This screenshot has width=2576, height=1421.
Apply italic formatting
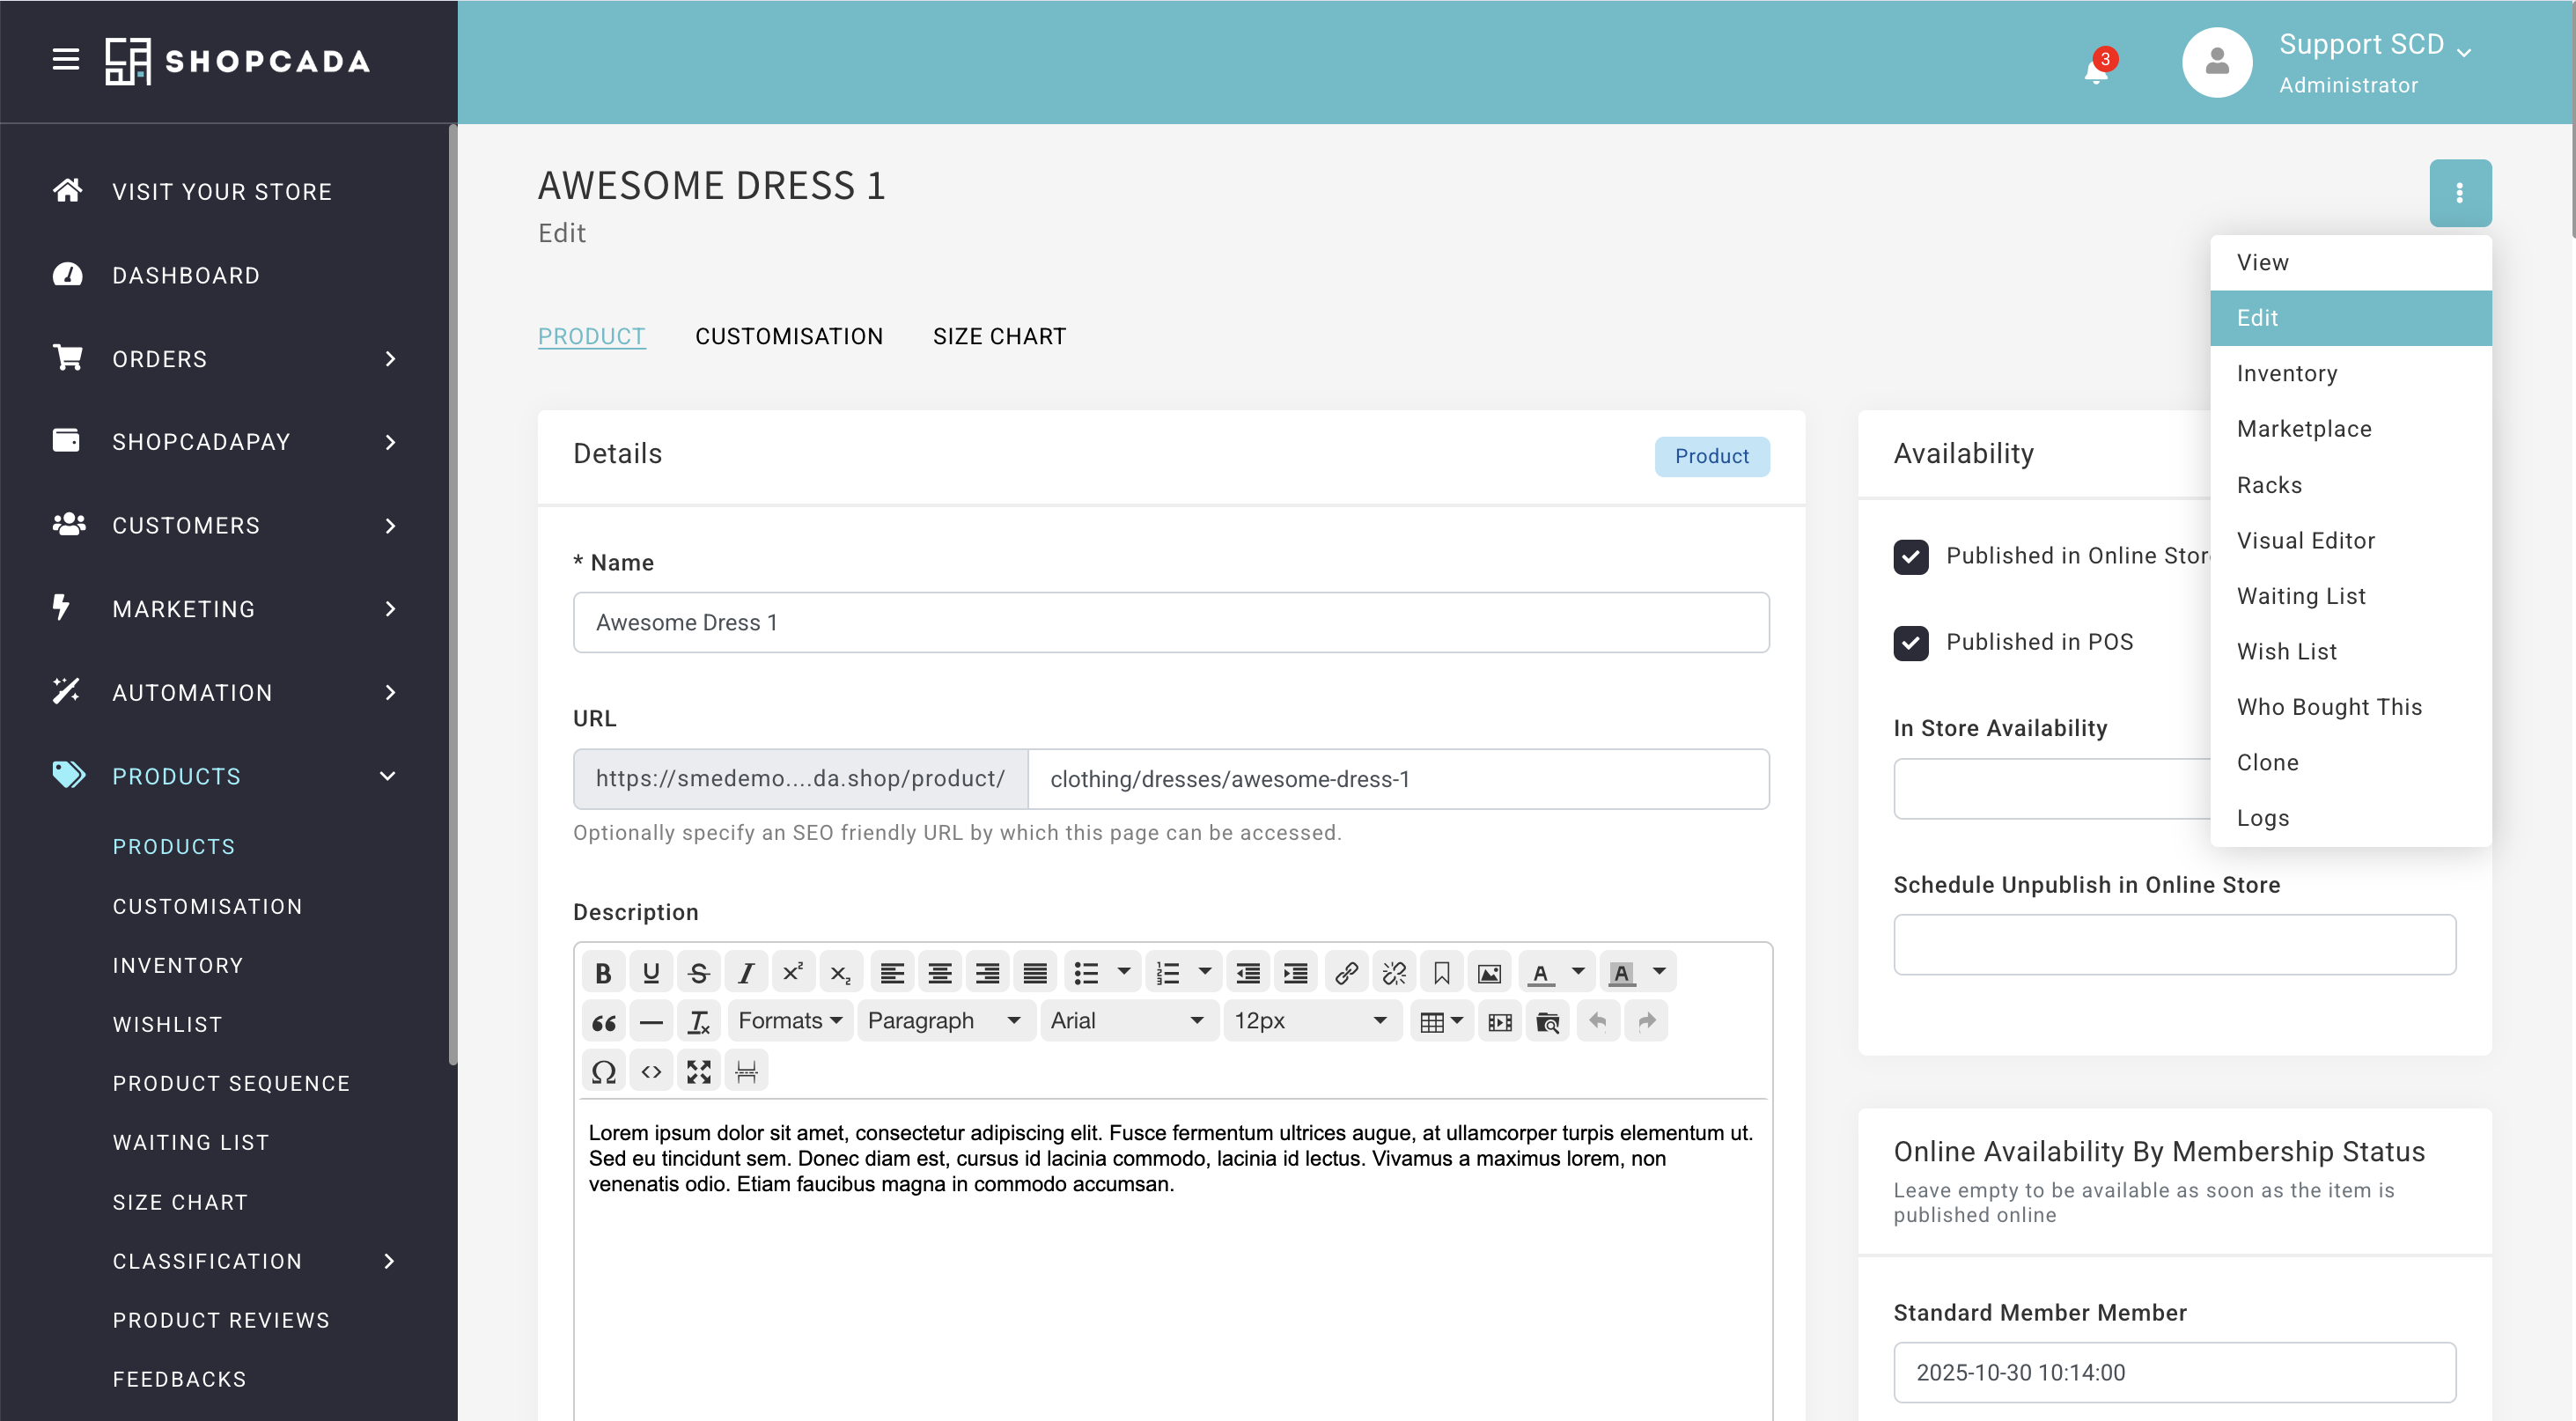tap(746, 972)
